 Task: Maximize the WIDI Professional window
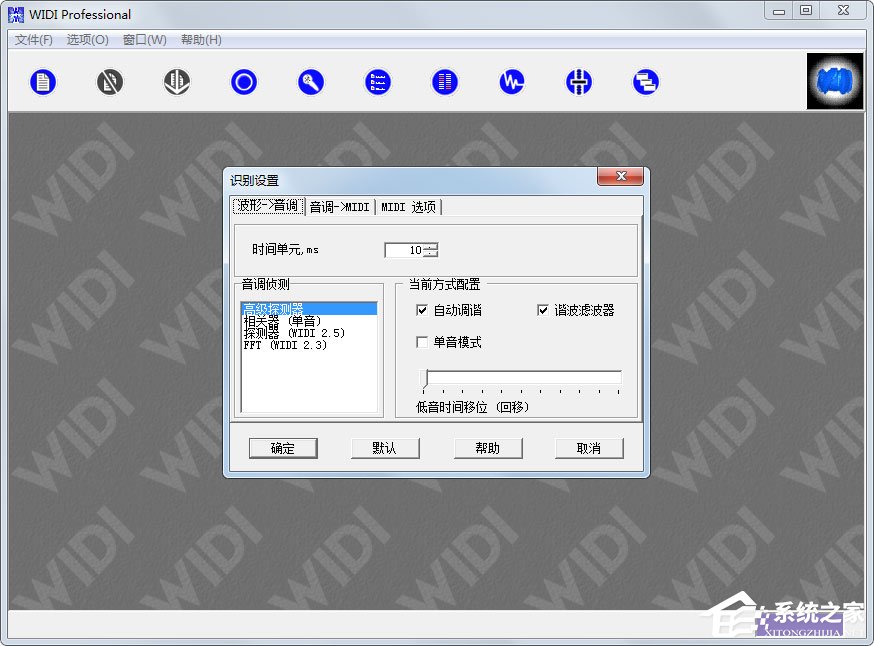pyautogui.click(x=806, y=11)
